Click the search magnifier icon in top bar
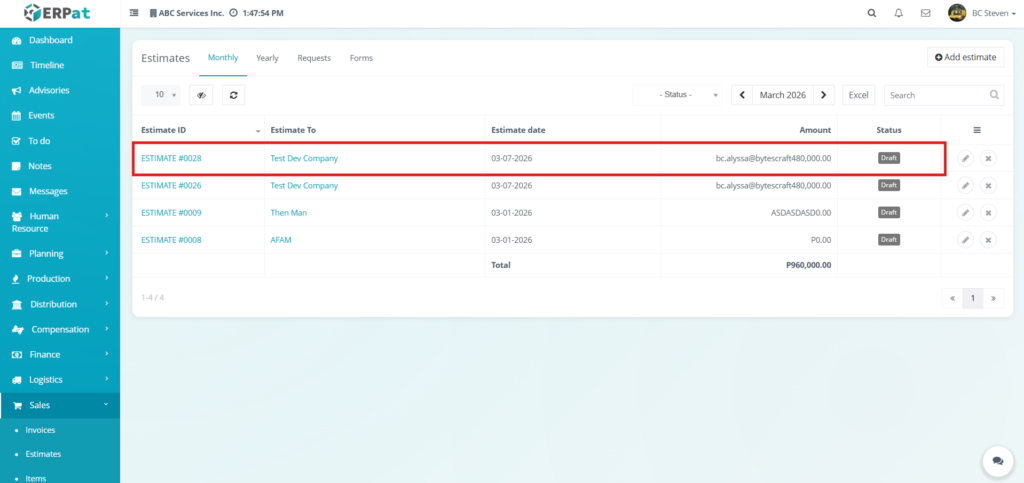This screenshot has height=483, width=1024. click(x=872, y=13)
